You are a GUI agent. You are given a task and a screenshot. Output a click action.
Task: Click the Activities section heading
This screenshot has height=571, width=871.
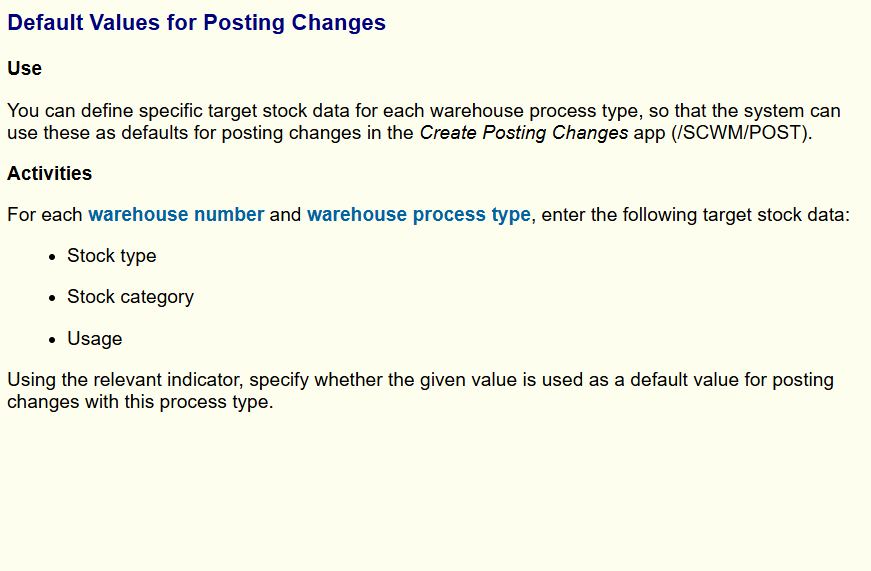49,173
